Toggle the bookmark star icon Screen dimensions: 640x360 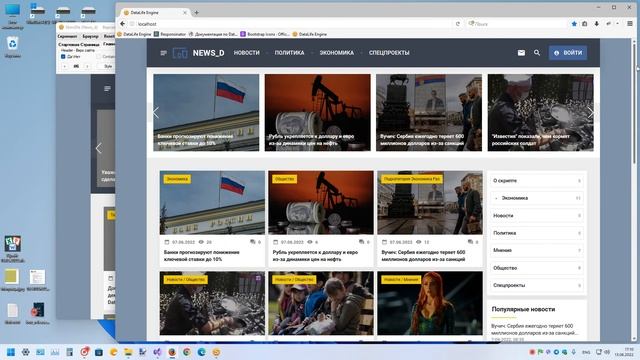pyautogui.click(x=574, y=24)
